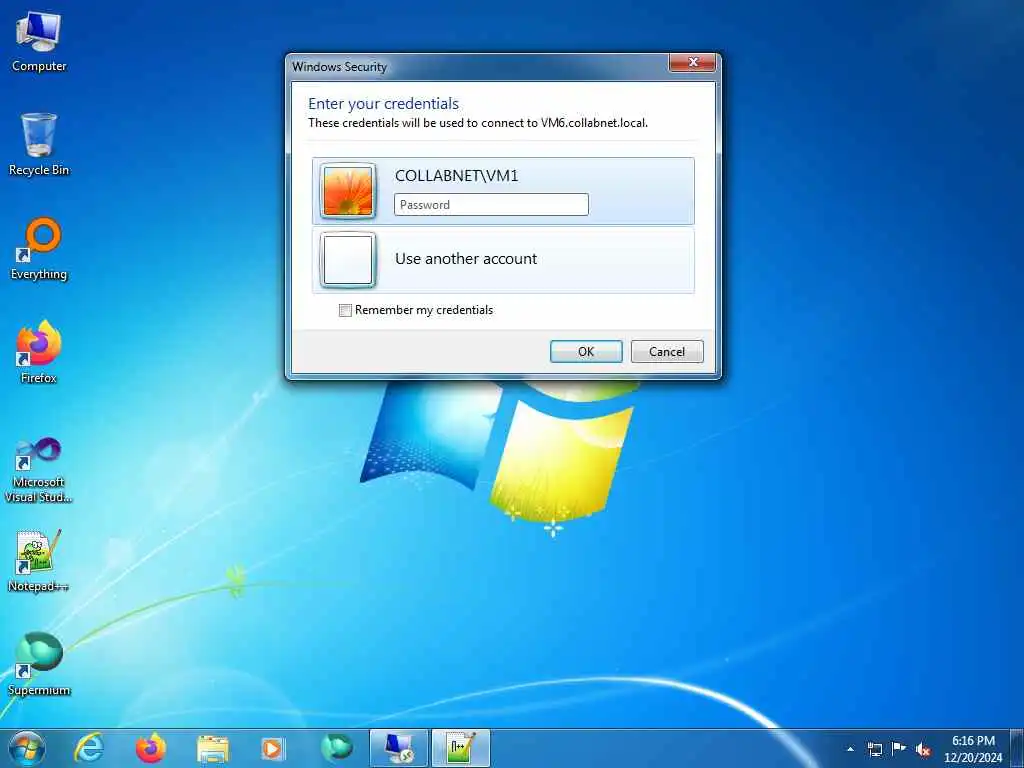Open the Computer desktop icon
Viewport: 1024px width, 768px height.
(x=39, y=43)
